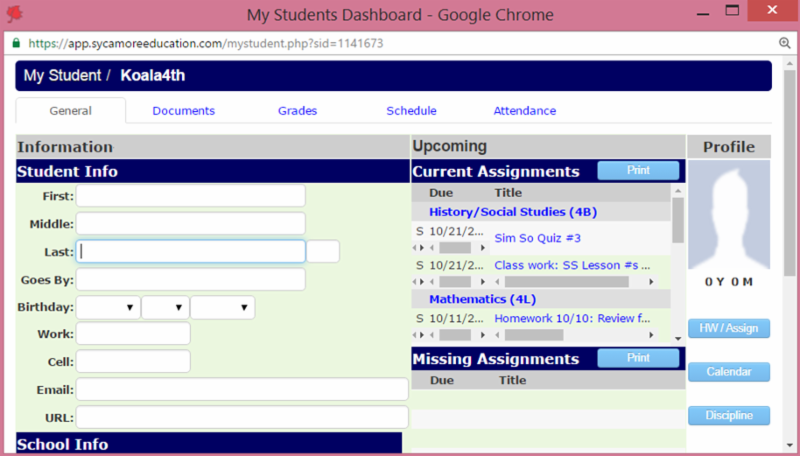Switch to the Documents tab
This screenshot has height=456, width=800.
point(183,111)
